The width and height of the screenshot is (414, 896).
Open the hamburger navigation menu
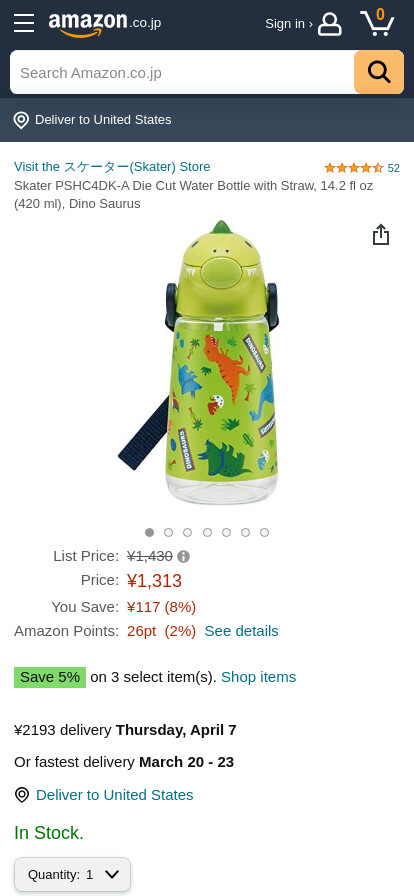point(24,23)
